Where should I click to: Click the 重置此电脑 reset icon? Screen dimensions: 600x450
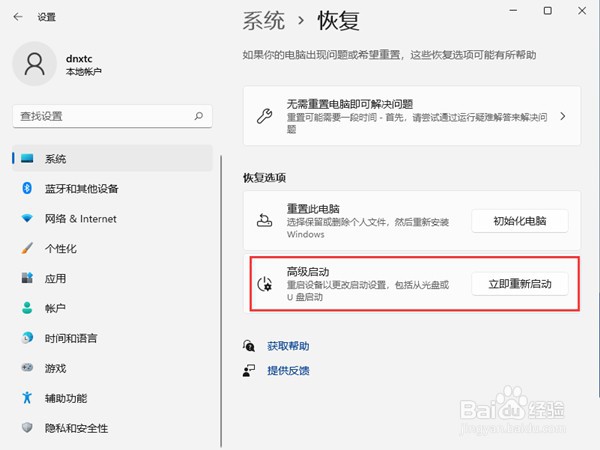(x=264, y=221)
